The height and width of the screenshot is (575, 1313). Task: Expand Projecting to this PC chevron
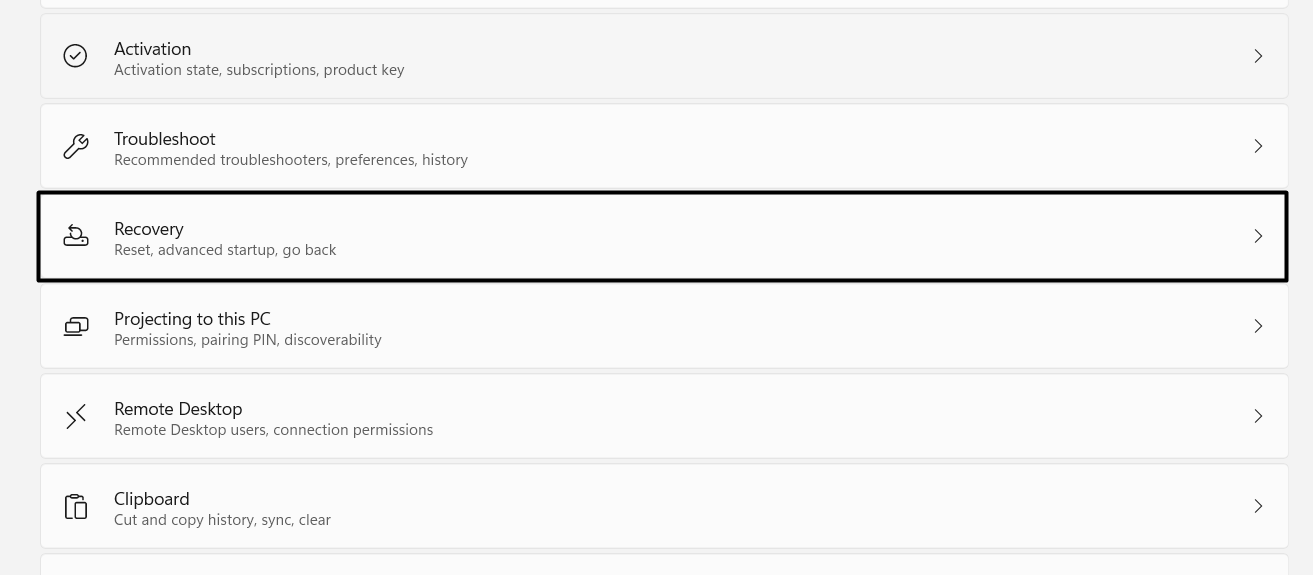click(x=1258, y=326)
